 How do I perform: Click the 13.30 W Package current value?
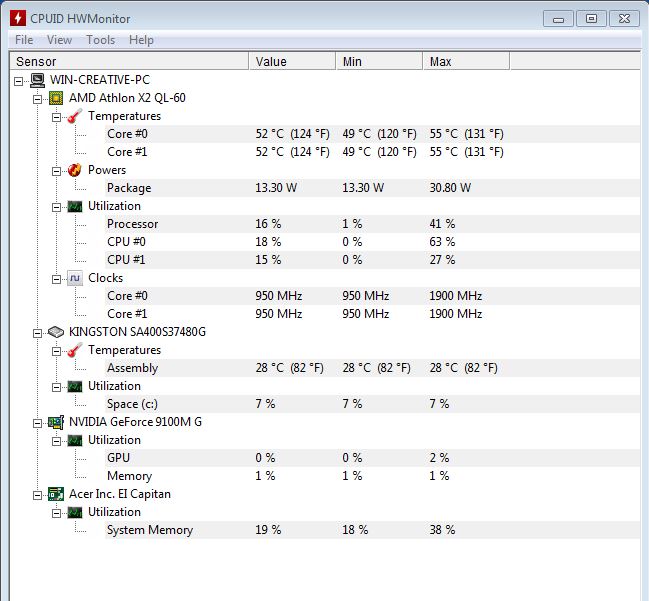tap(276, 188)
